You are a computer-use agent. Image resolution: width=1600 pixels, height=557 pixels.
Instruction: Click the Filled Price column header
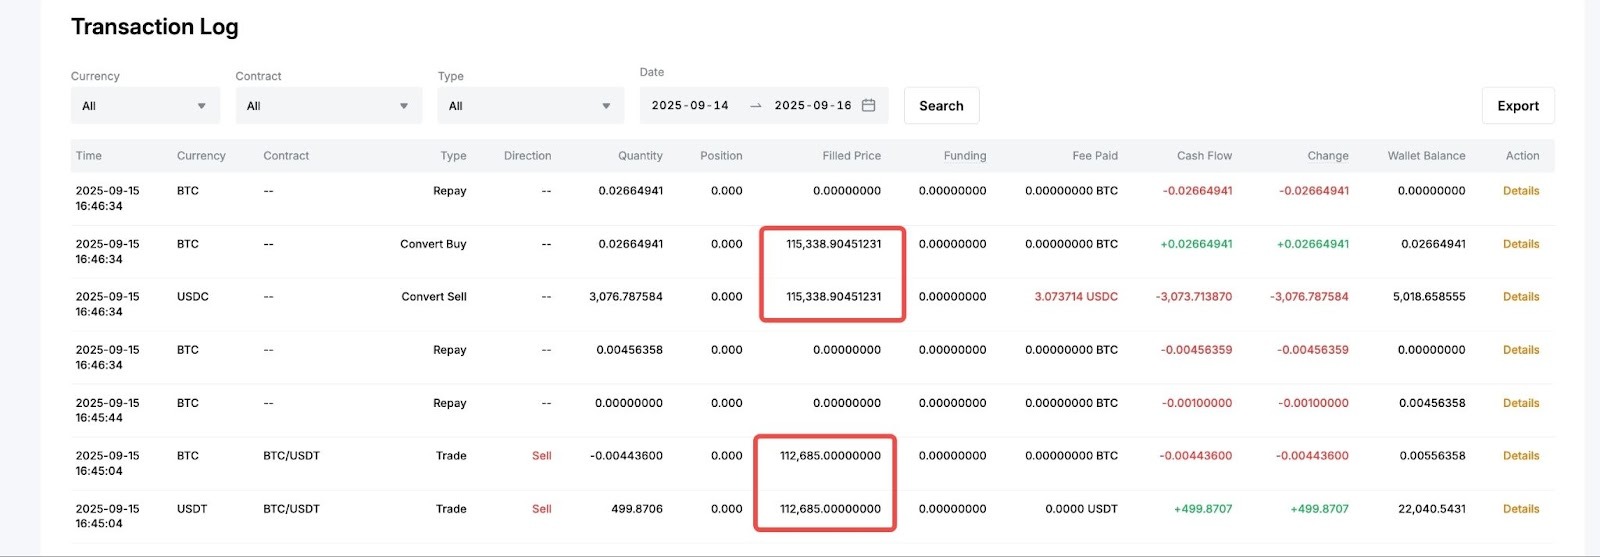point(851,156)
